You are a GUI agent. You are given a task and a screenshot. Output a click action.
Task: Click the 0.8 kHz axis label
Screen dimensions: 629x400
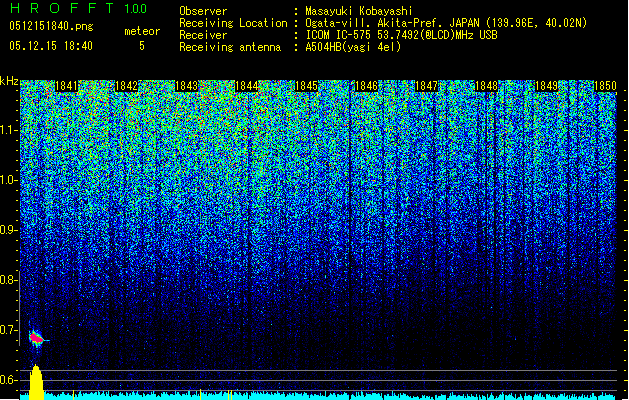[x=9, y=280]
